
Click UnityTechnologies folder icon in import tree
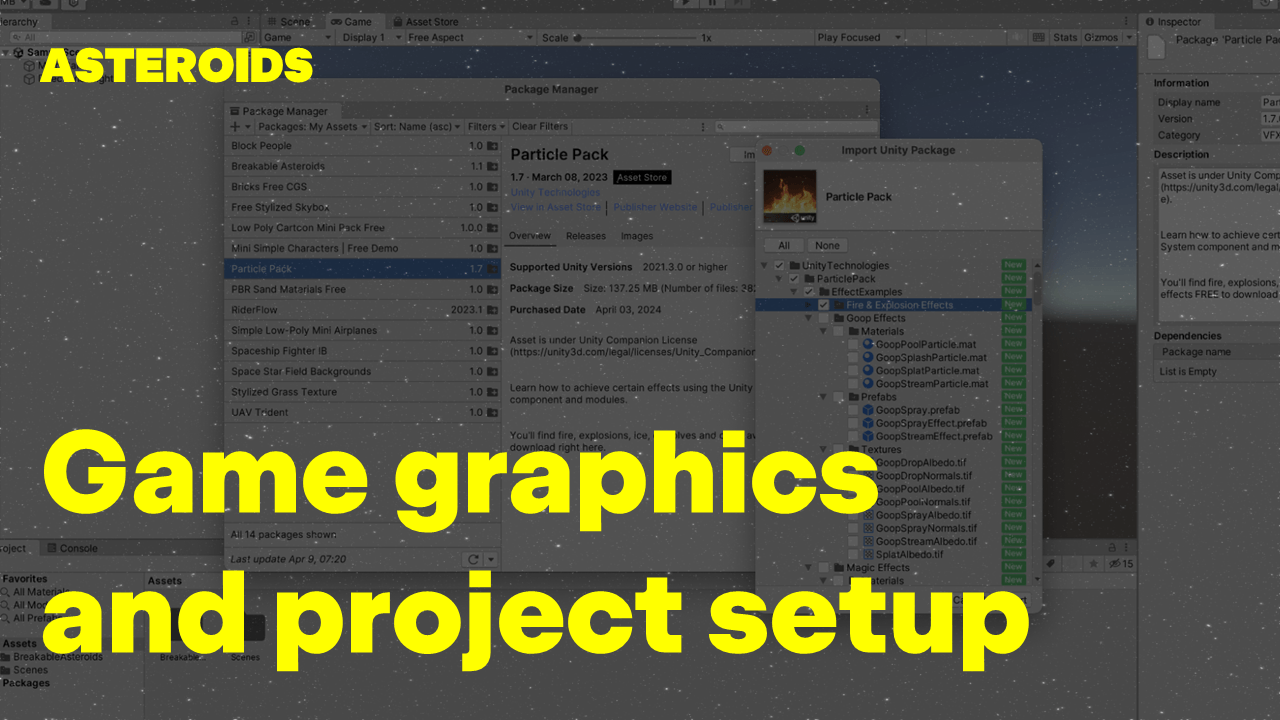pos(794,266)
